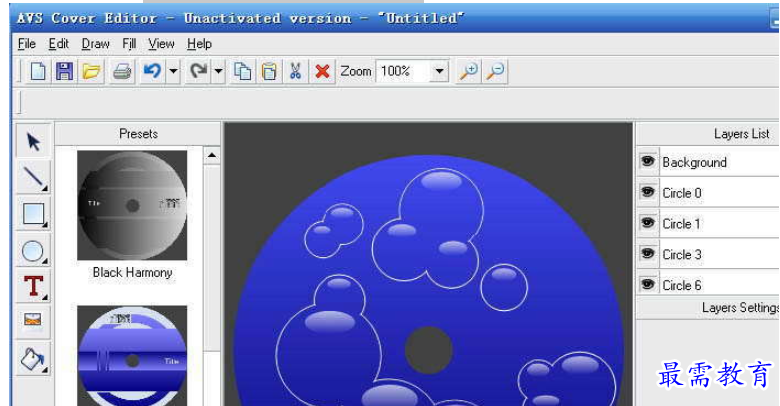Open the undo history dropdown arrow
Viewport: 780px width, 406px height.
point(173,71)
